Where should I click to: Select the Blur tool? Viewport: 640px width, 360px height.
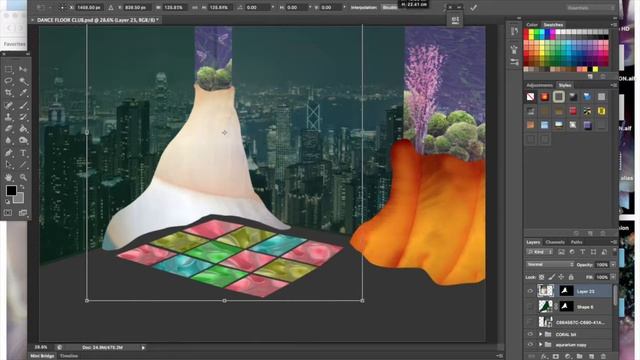pyautogui.click(x=8, y=141)
